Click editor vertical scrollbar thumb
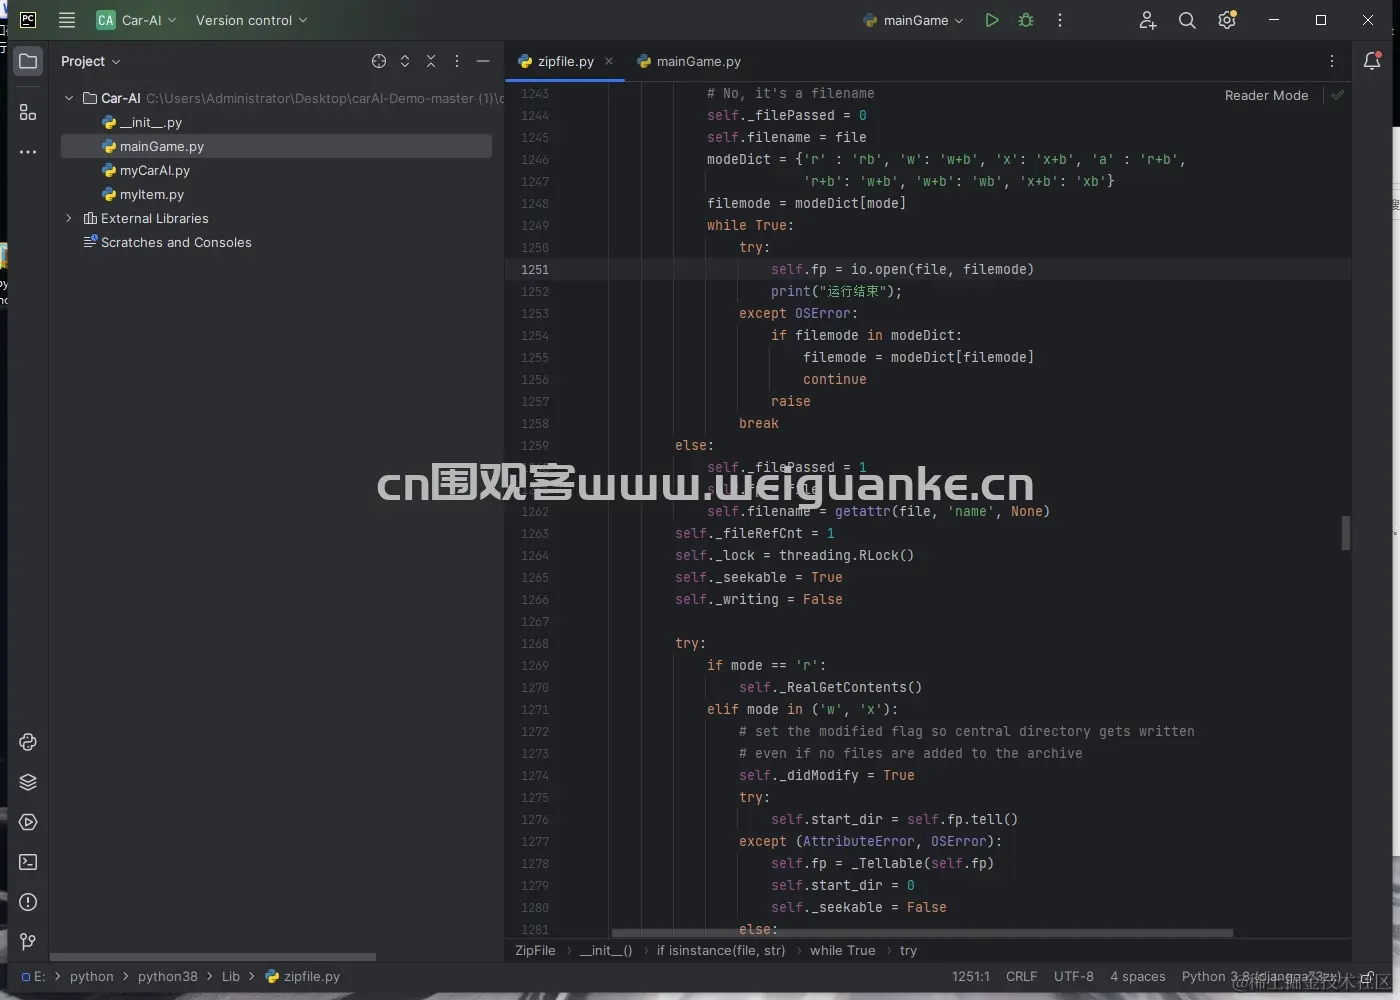The width and height of the screenshot is (1400, 1000). click(x=1345, y=533)
